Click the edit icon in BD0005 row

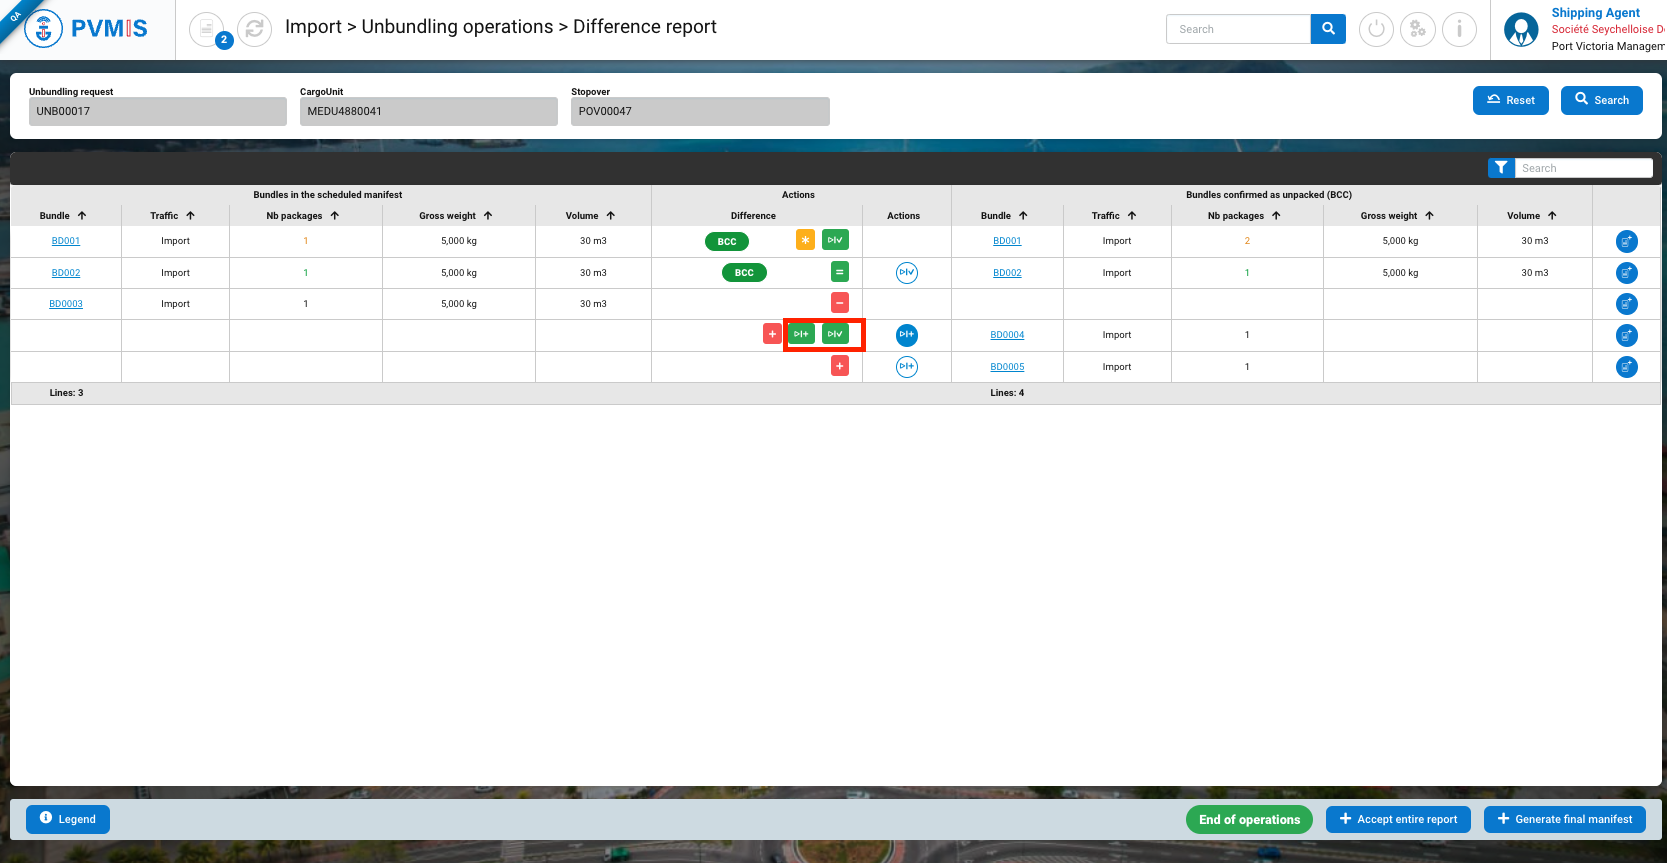click(x=1626, y=367)
